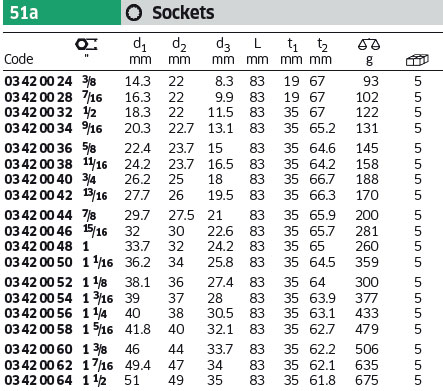Click the d3 mm column header

click(223, 51)
